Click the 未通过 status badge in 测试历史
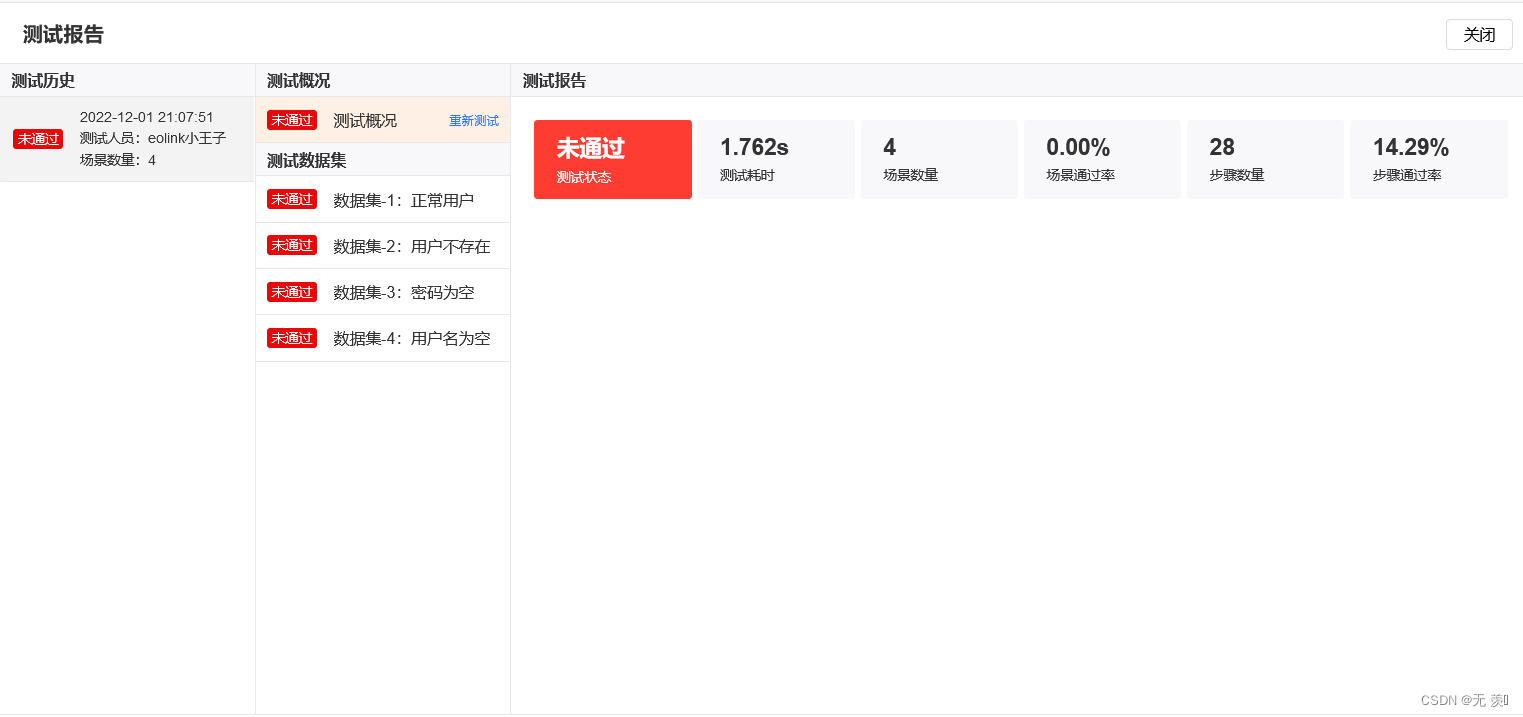Image resolution: width=1523 pixels, height=717 pixels. pyautogui.click(x=37, y=139)
